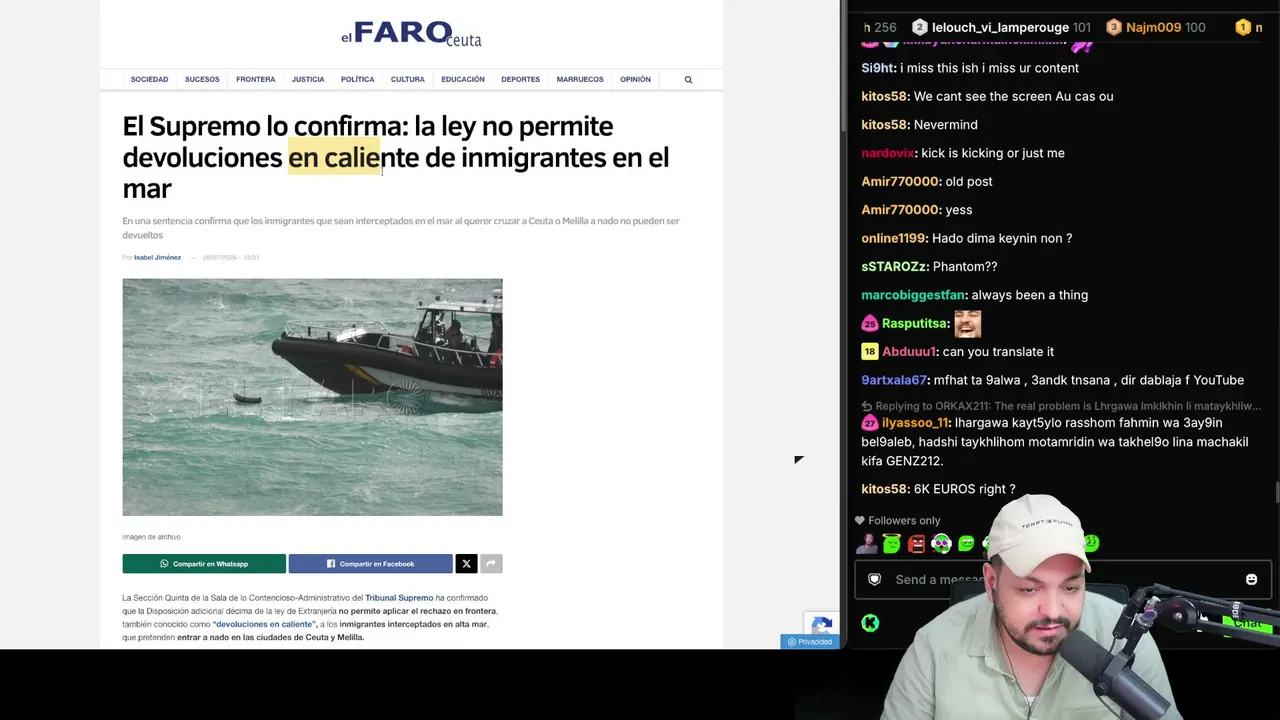Click the shield icon in the message box
This screenshot has width=1280, height=720.
coord(874,580)
